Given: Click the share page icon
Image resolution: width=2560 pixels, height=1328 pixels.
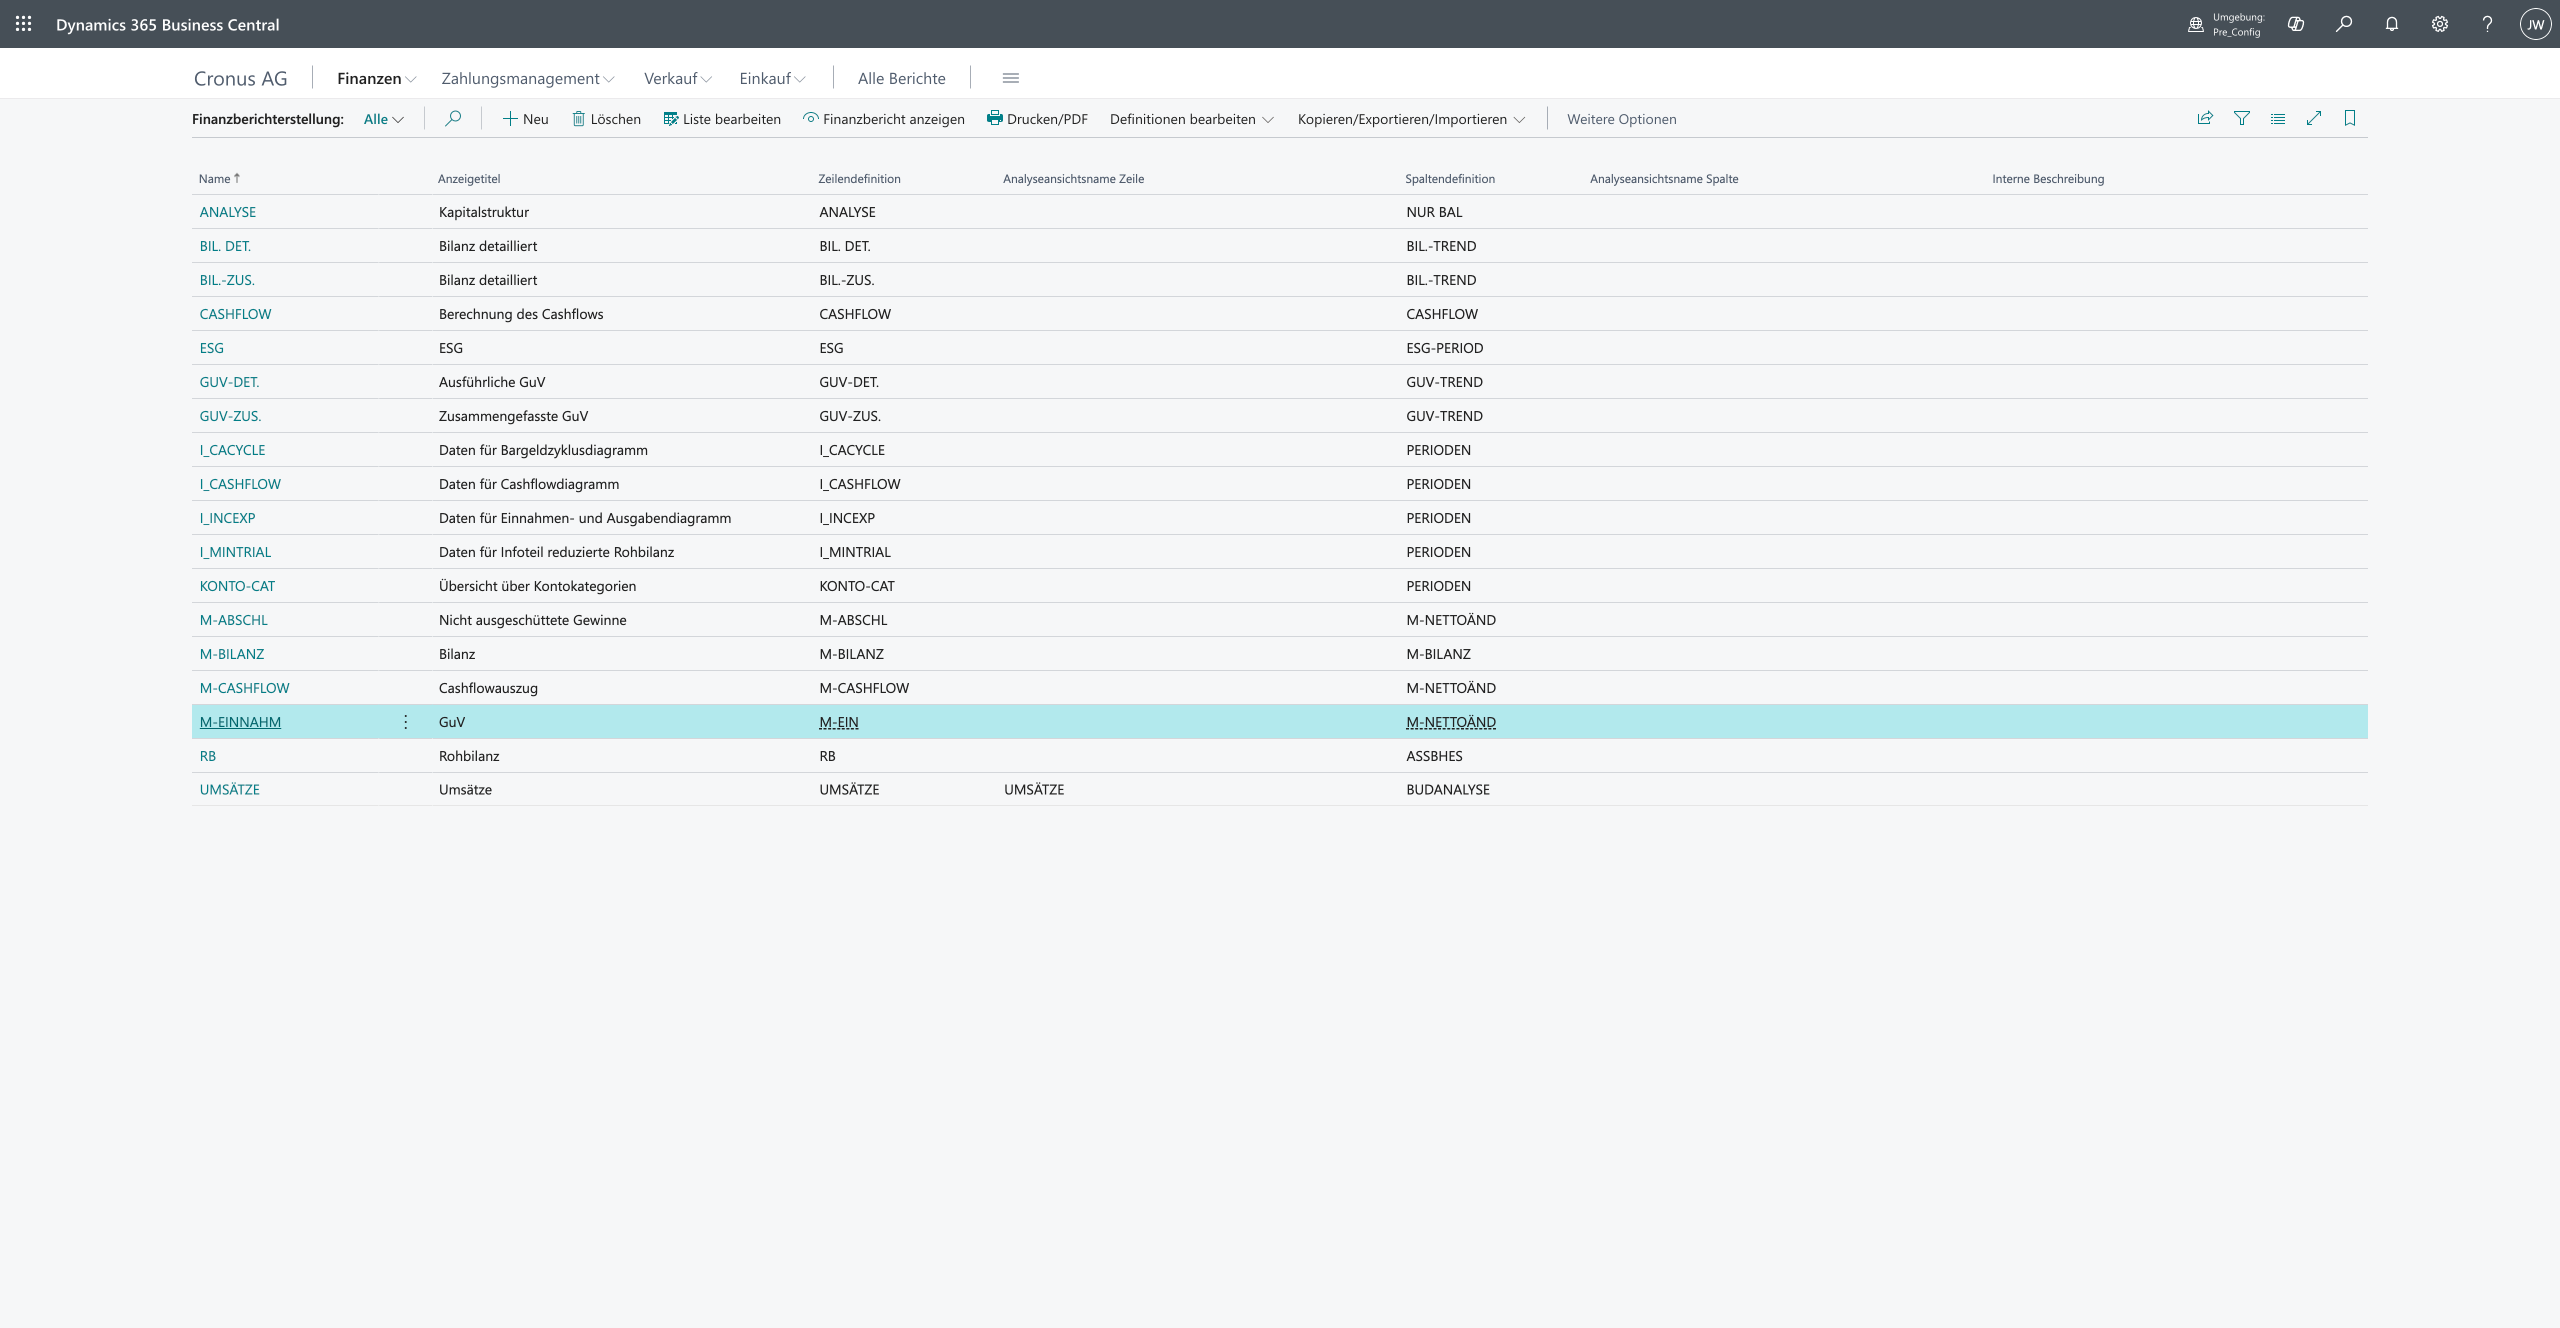Looking at the screenshot, I should 2205,118.
